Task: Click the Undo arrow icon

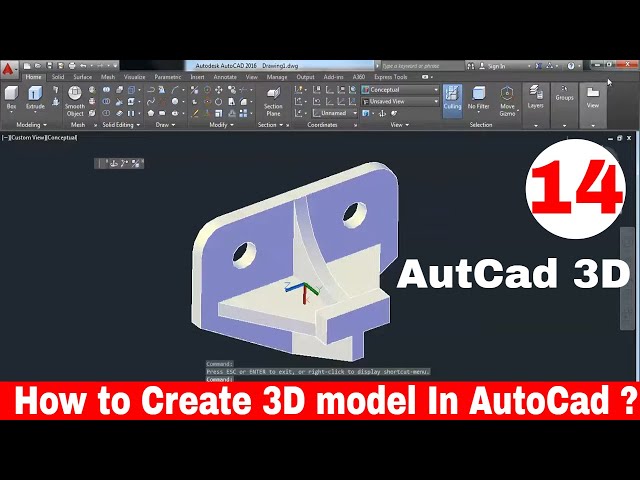Action: 83,66
